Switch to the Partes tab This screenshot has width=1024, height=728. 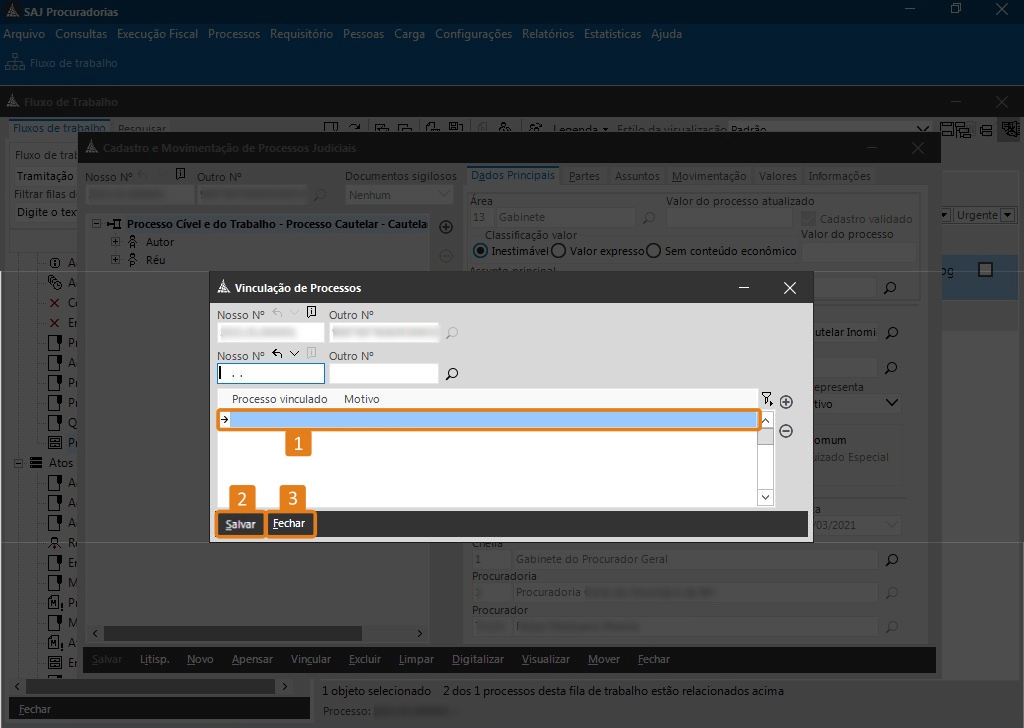click(x=584, y=176)
